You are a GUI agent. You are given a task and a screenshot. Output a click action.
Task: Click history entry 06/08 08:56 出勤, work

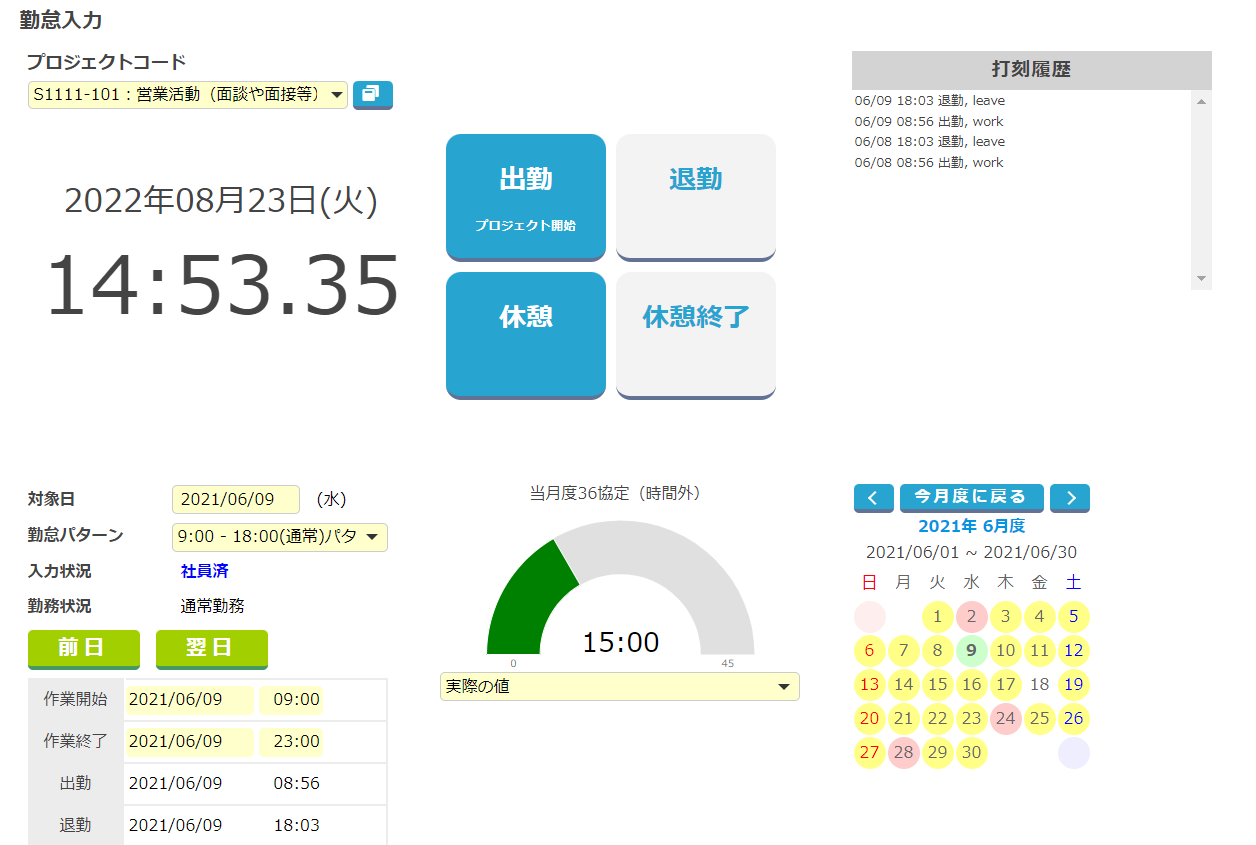pyautogui.click(x=929, y=162)
